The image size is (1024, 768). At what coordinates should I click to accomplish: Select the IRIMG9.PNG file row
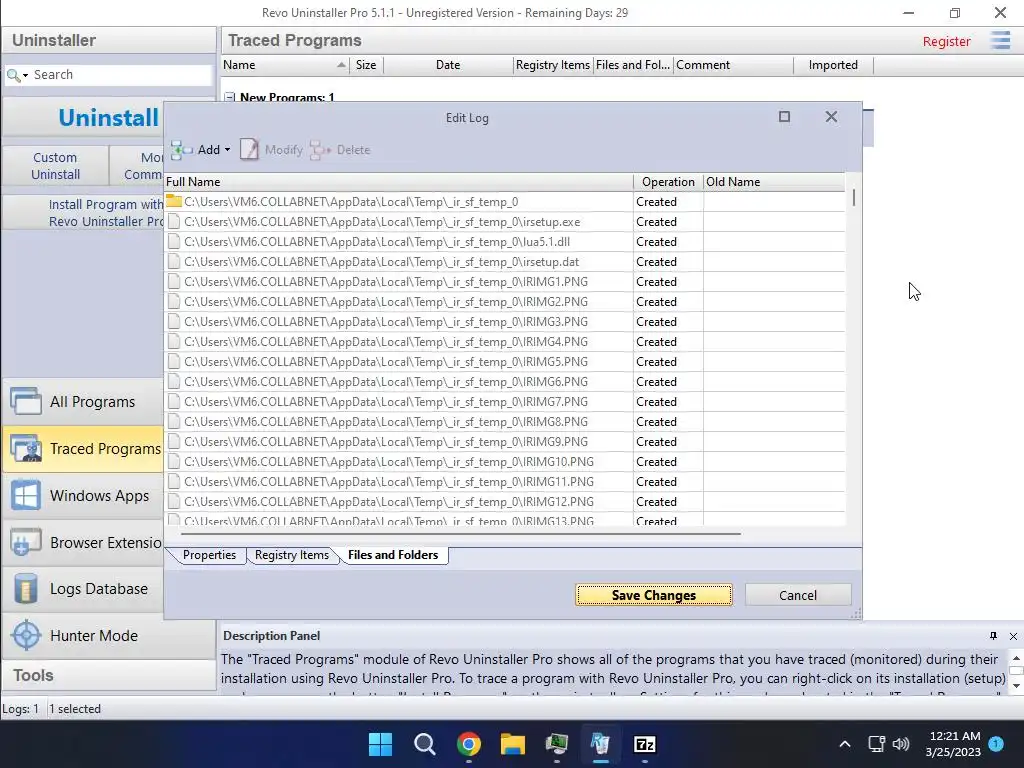(504, 441)
